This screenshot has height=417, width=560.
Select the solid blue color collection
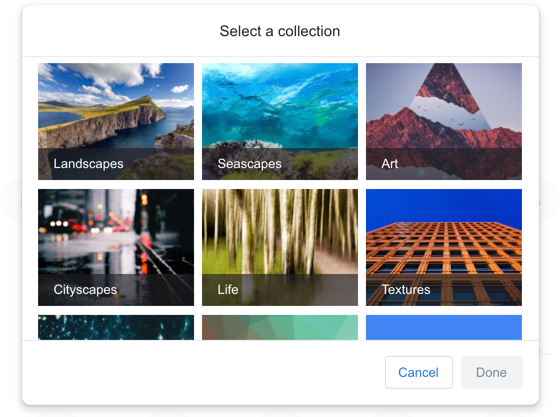coord(444,327)
